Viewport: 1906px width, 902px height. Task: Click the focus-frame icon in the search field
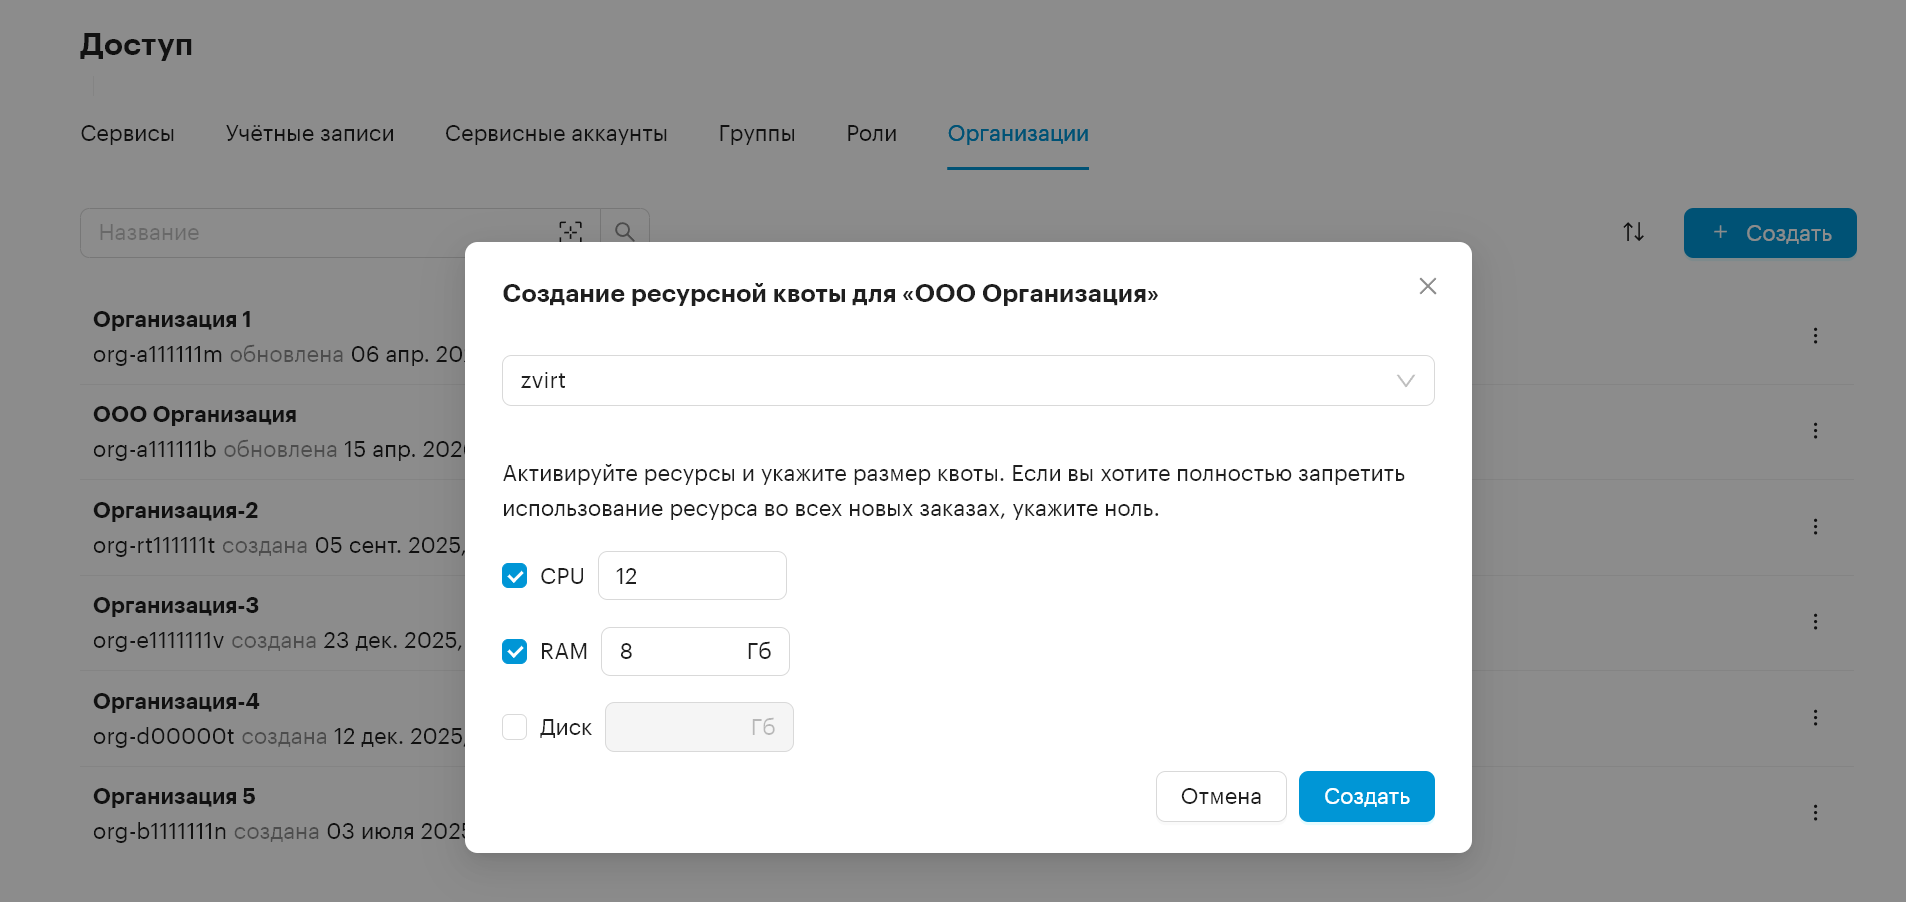[570, 232]
